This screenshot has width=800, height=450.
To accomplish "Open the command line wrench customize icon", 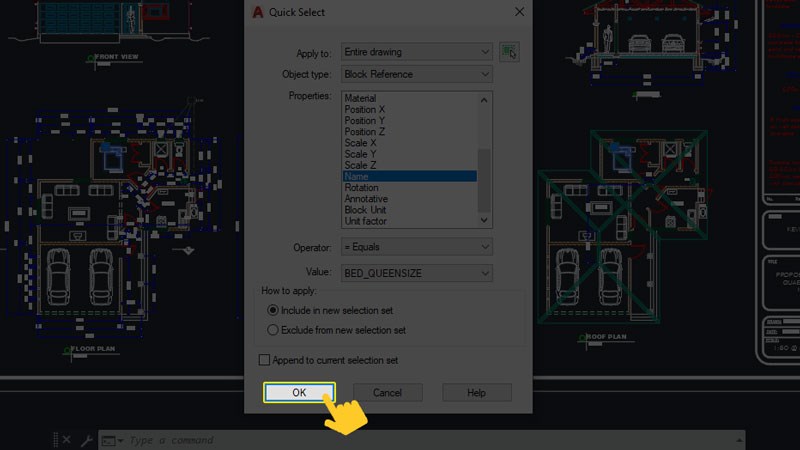I will click(x=86, y=440).
